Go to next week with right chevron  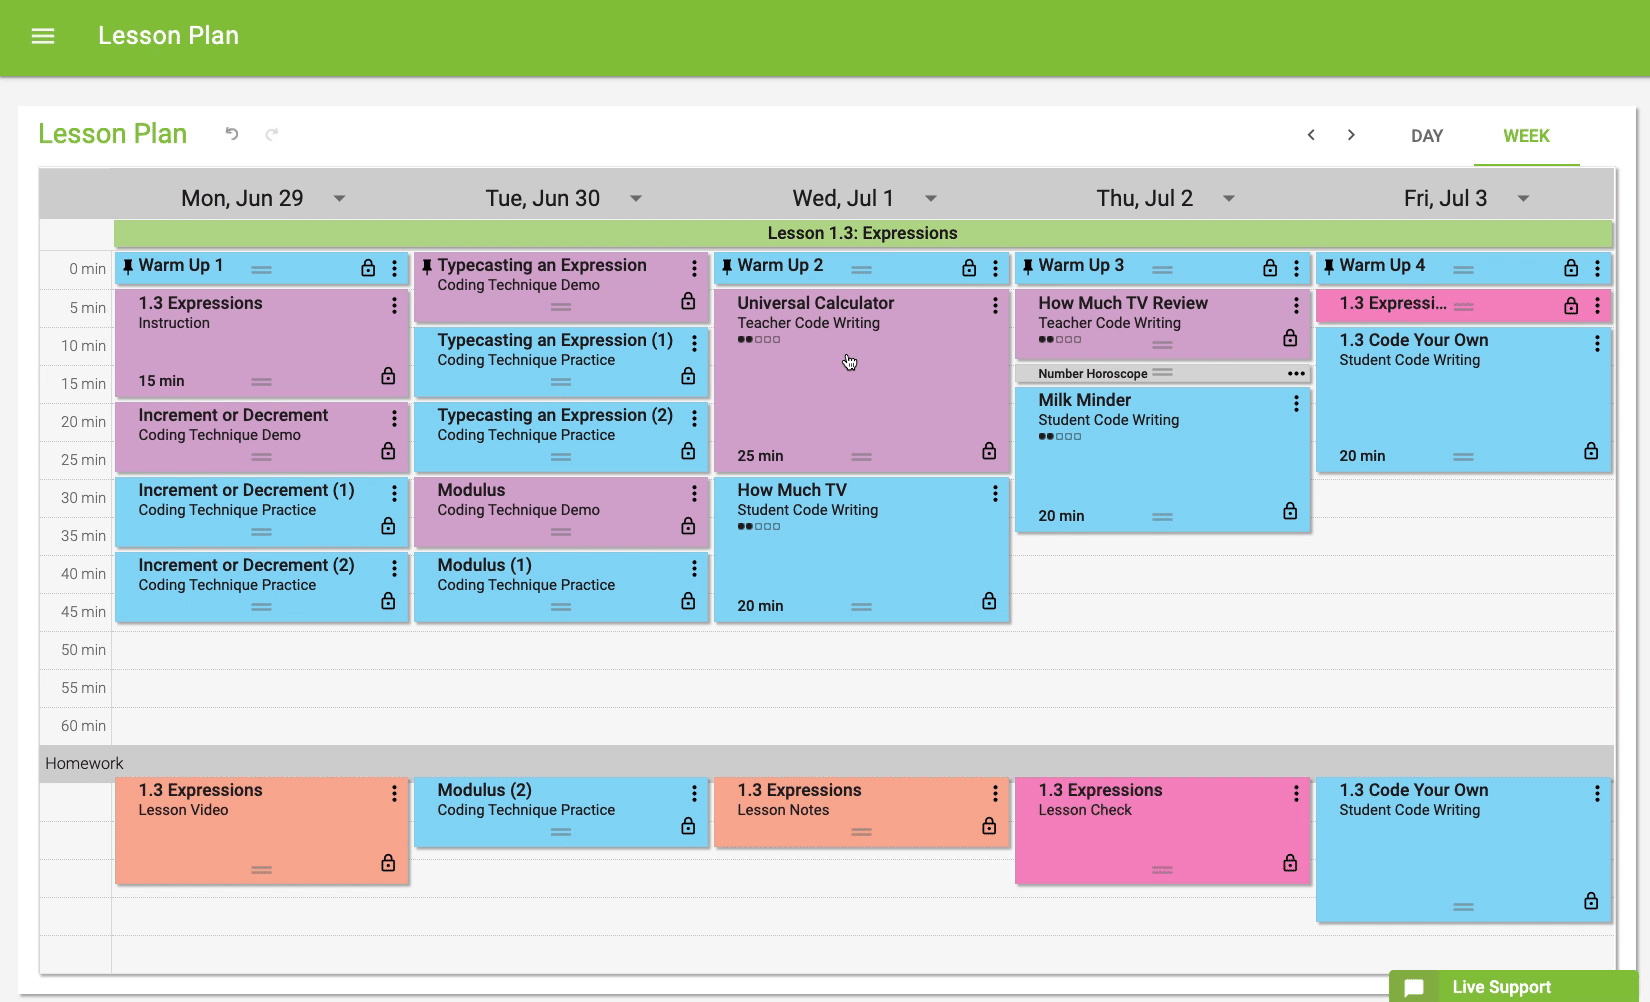pyautogui.click(x=1351, y=135)
